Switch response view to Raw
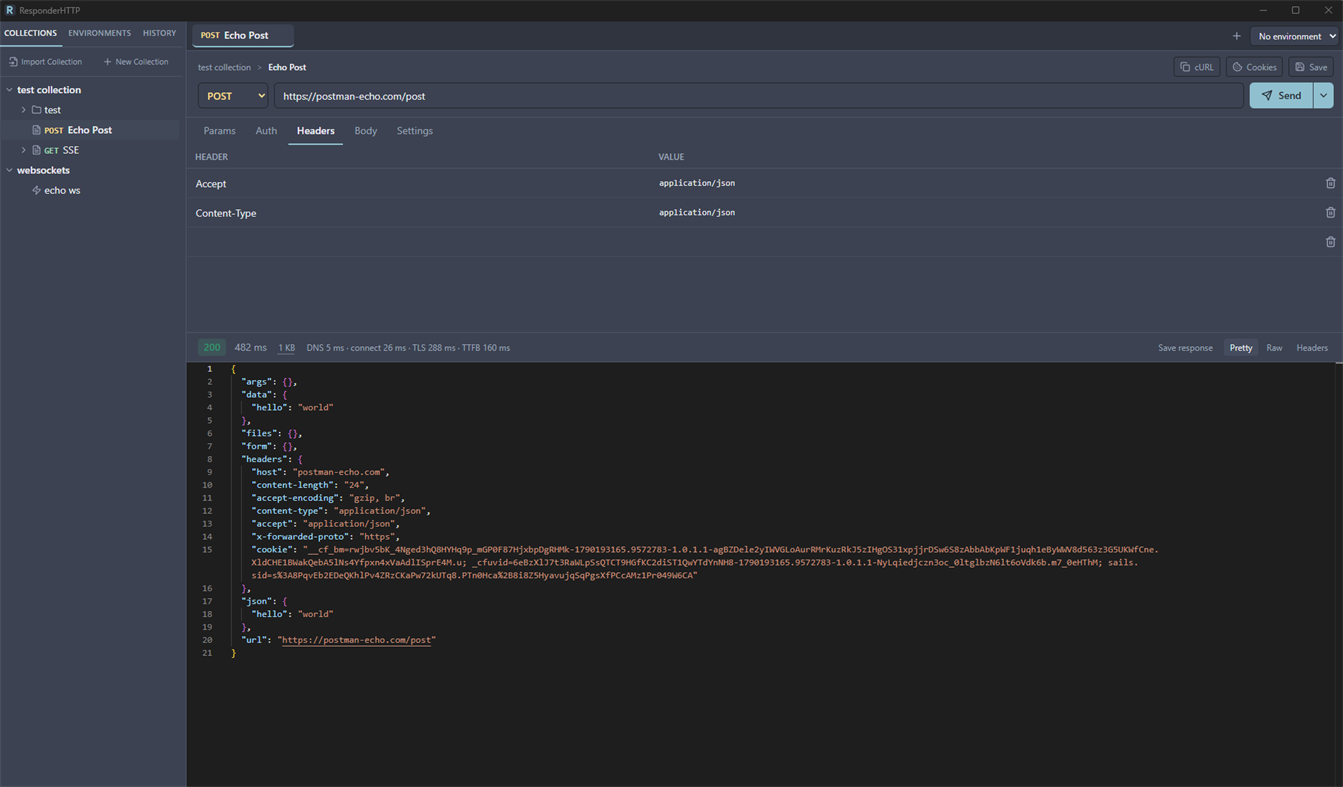 click(x=1274, y=348)
